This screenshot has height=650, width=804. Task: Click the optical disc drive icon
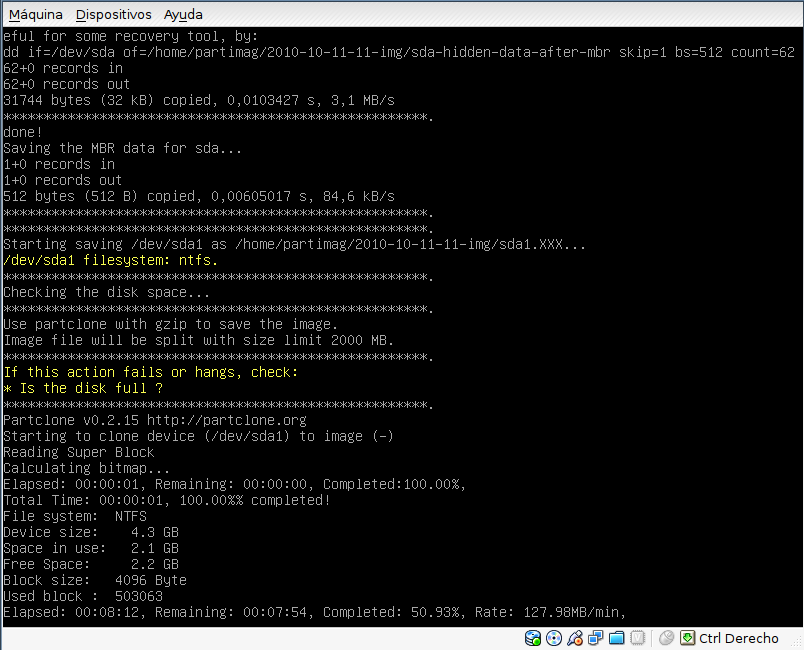coord(554,638)
